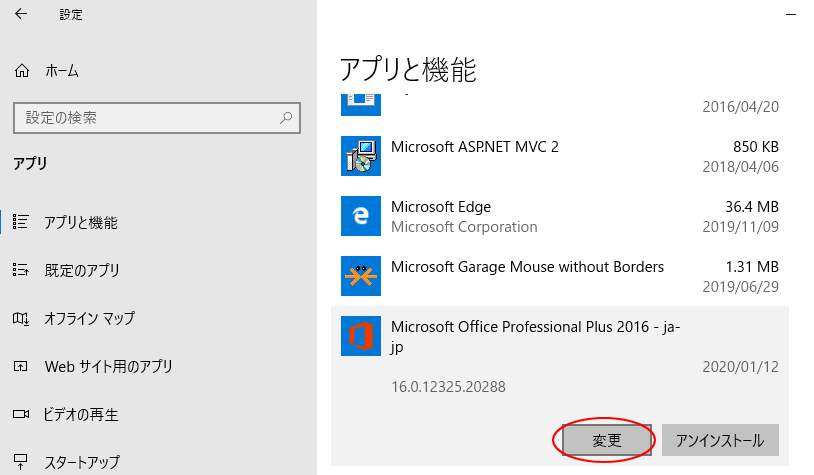
Task: Click the スタートアップ sidebar icon
Action: [x=21, y=460]
